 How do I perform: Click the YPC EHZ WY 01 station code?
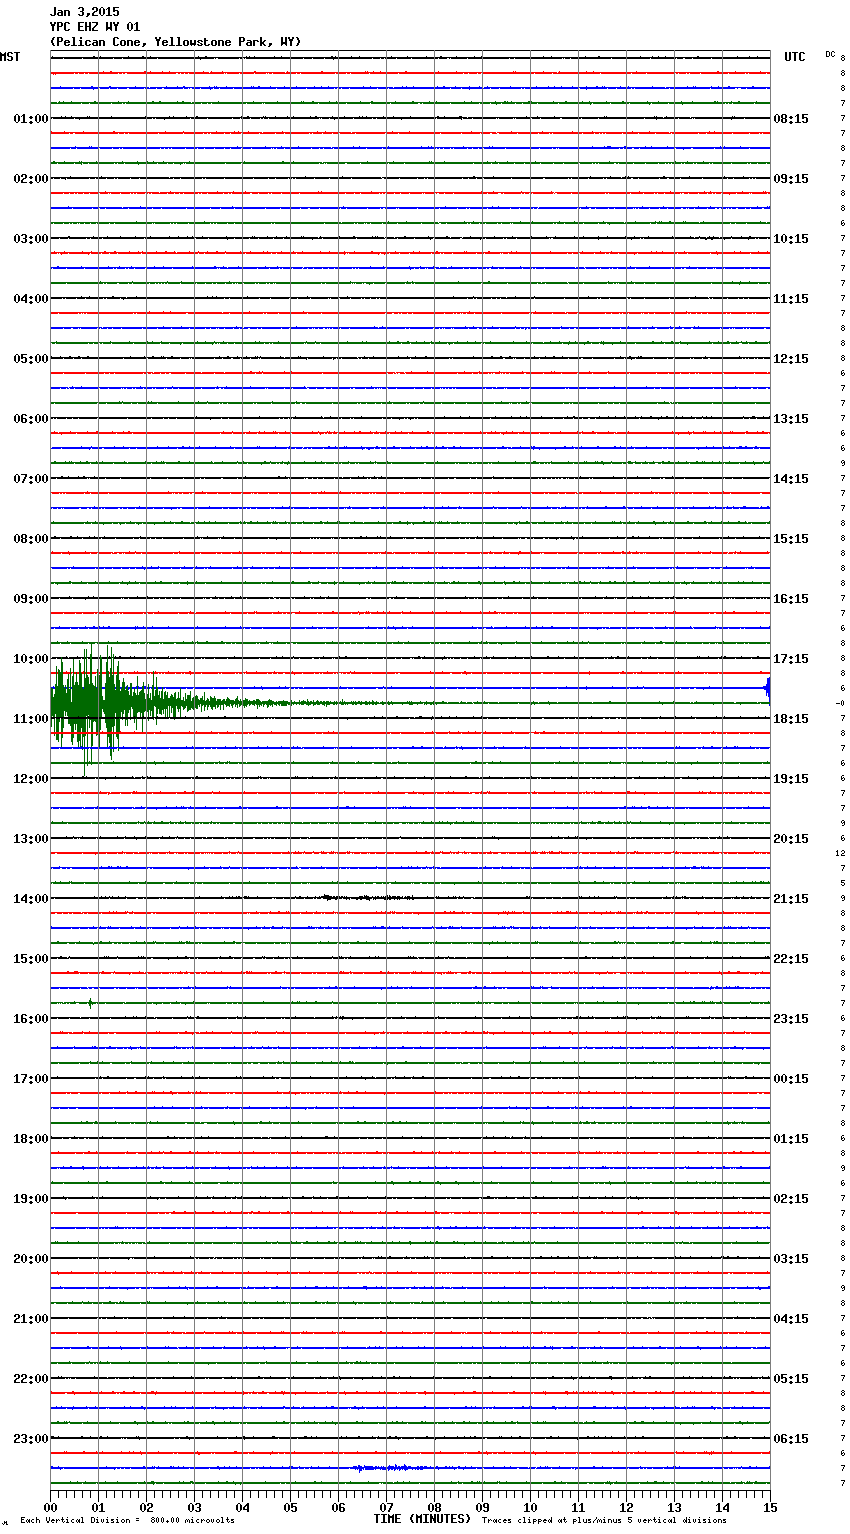pyautogui.click(x=95, y=27)
